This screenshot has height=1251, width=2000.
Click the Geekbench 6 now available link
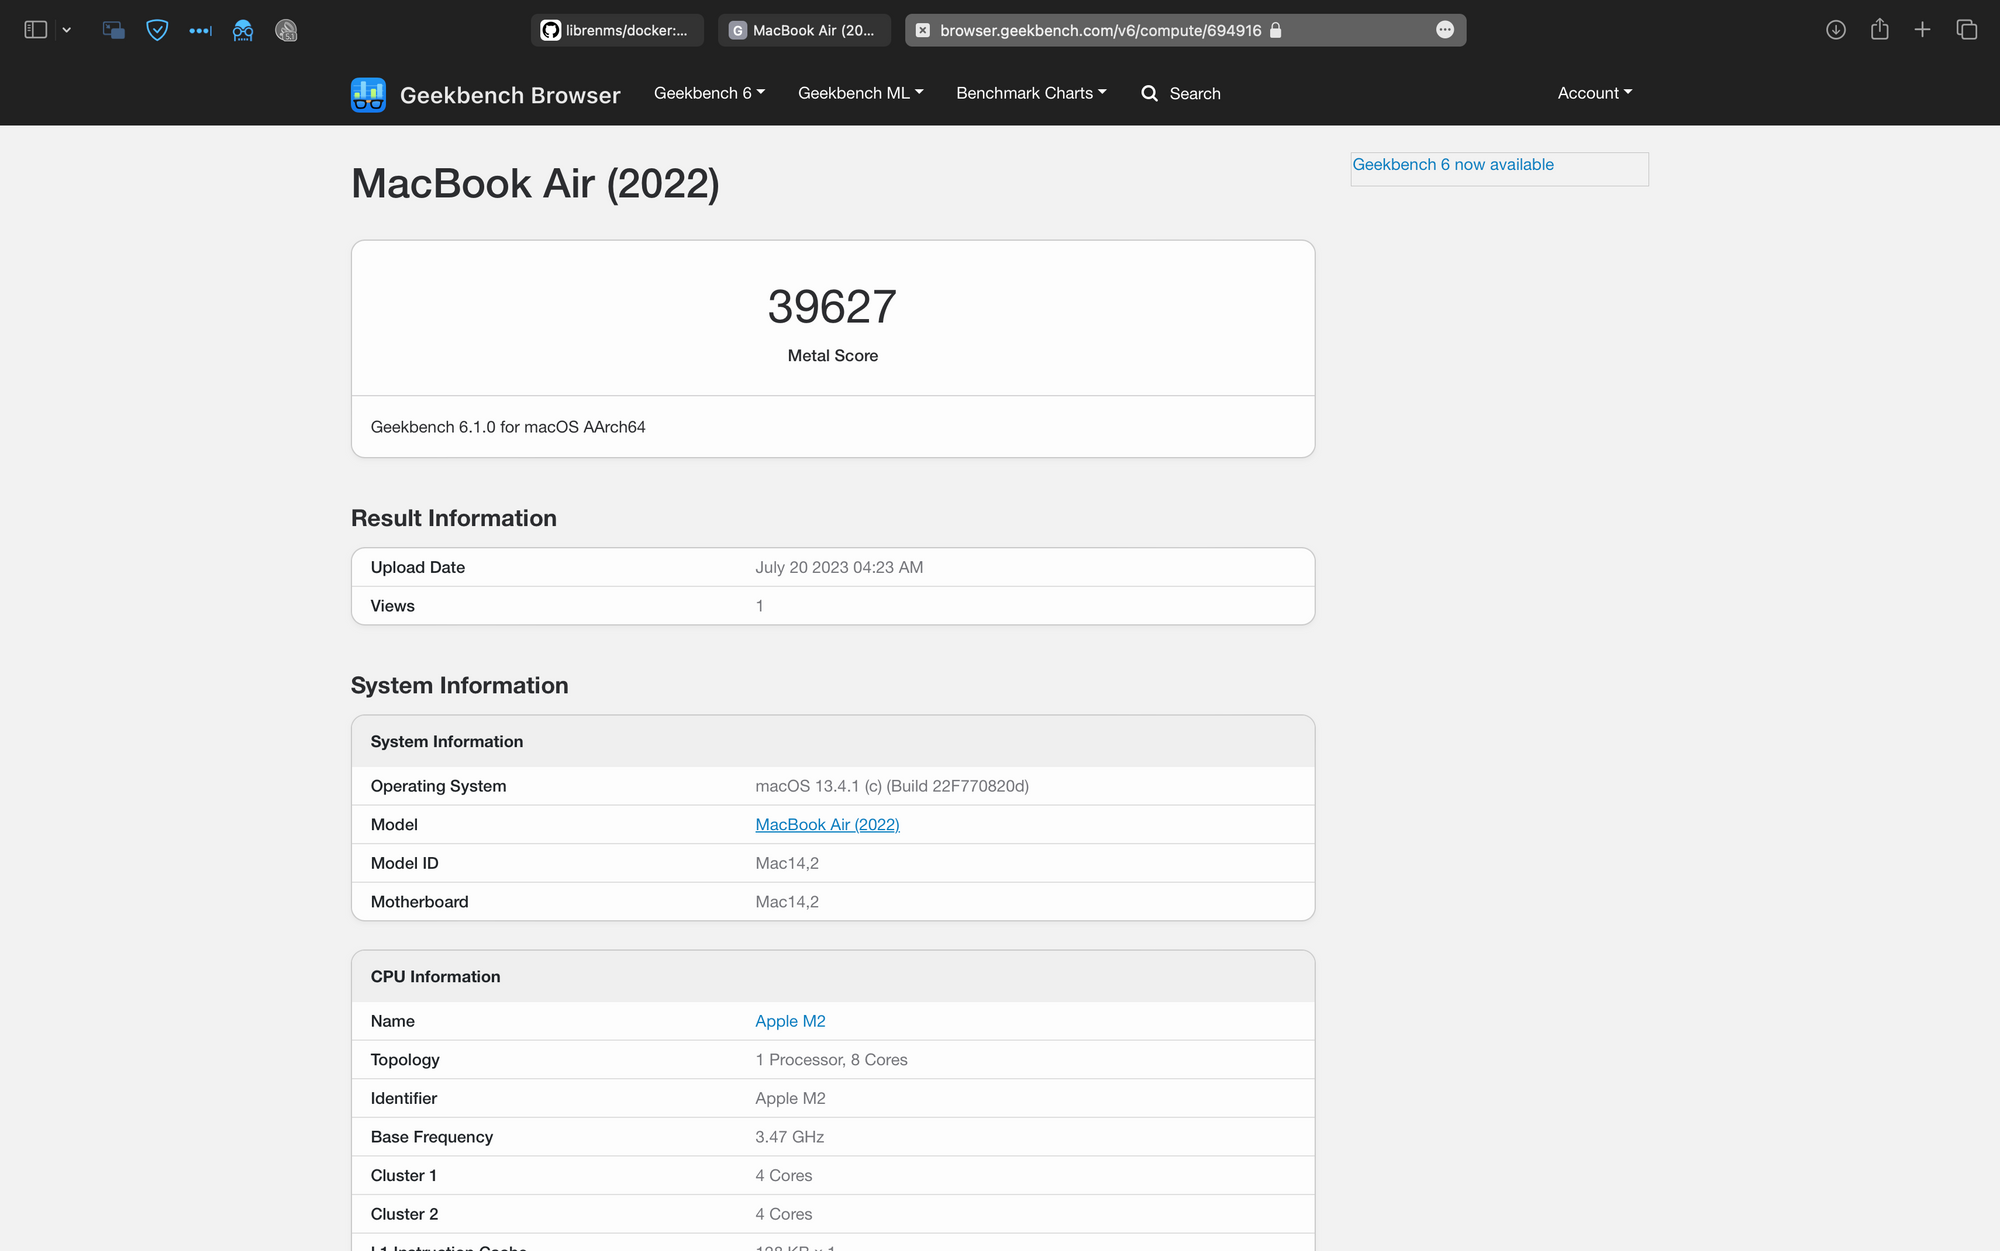pos(1453,164)
